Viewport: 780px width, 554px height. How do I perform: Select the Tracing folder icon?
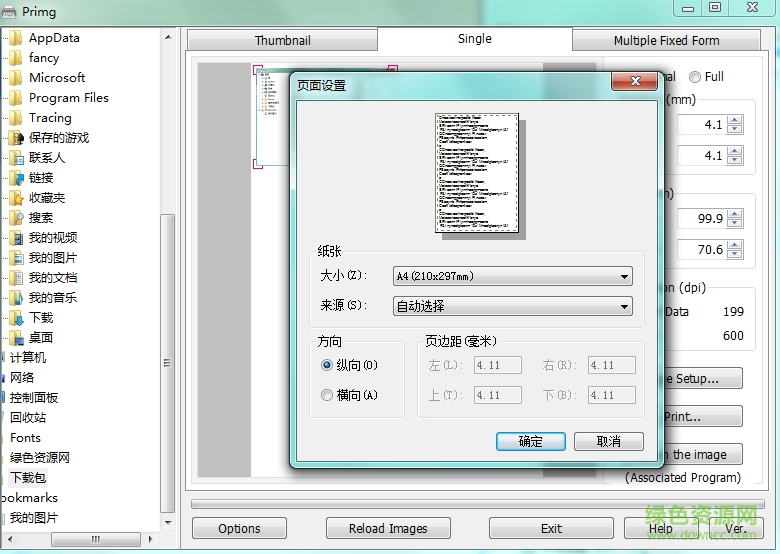(x=16, y=118)
